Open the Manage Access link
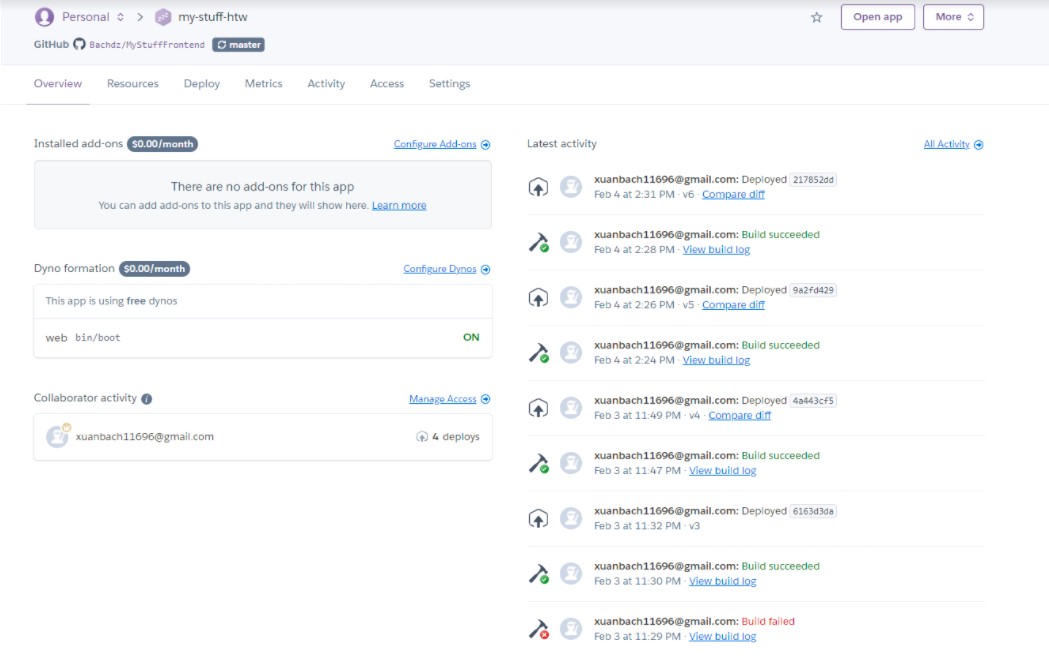Viewport: 1049px width, 663px height. 442,399
